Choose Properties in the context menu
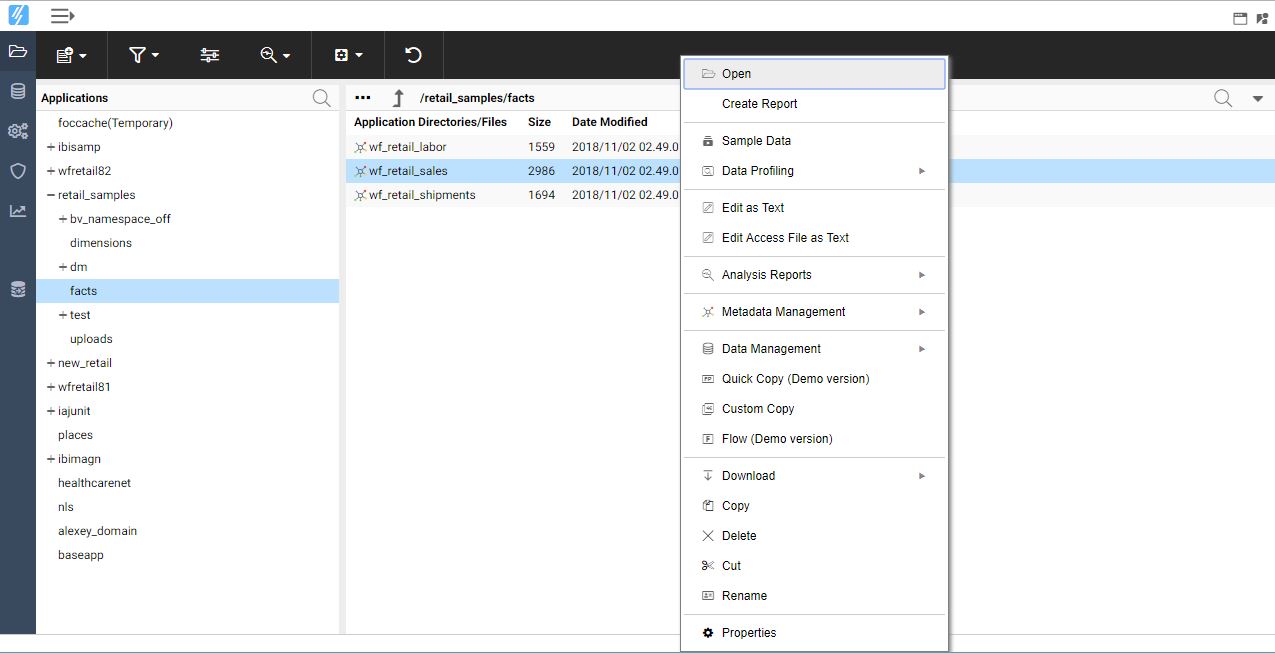1275x653 pixels. coord(748,633)
